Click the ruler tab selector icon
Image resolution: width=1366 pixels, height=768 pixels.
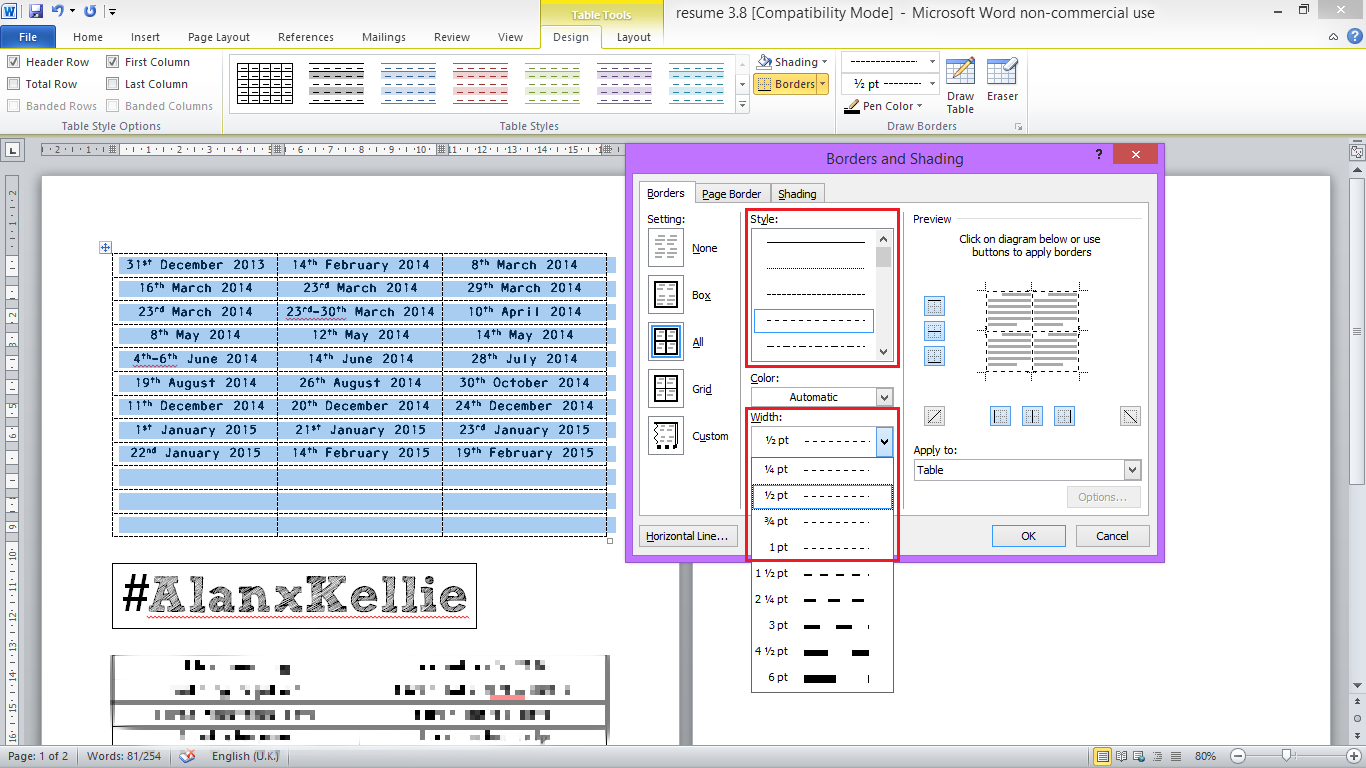(x=12, y=150)
